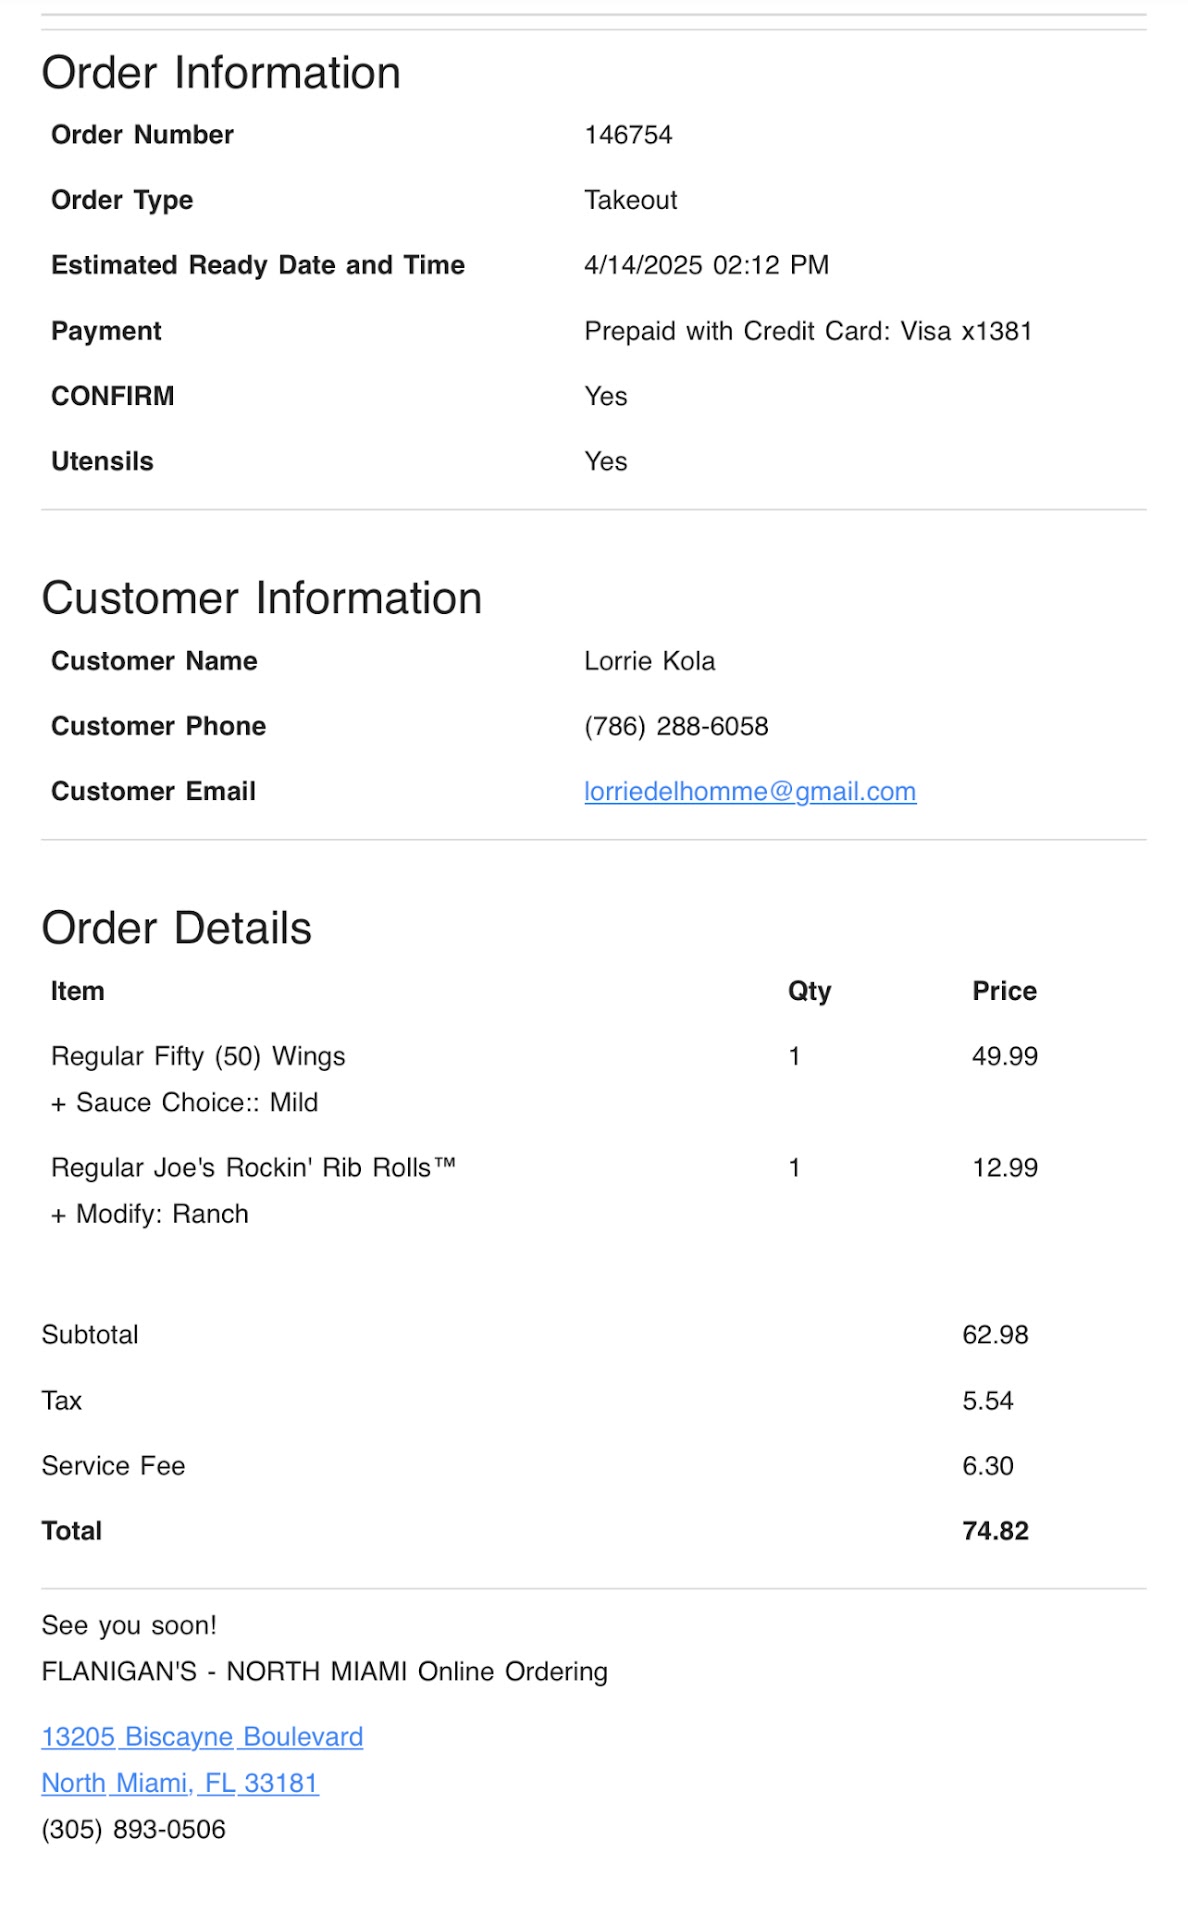Screen dimensions: 1188x1920
Task: Click the customer phone number (786) 288-6058
Action: coord(676,726)
